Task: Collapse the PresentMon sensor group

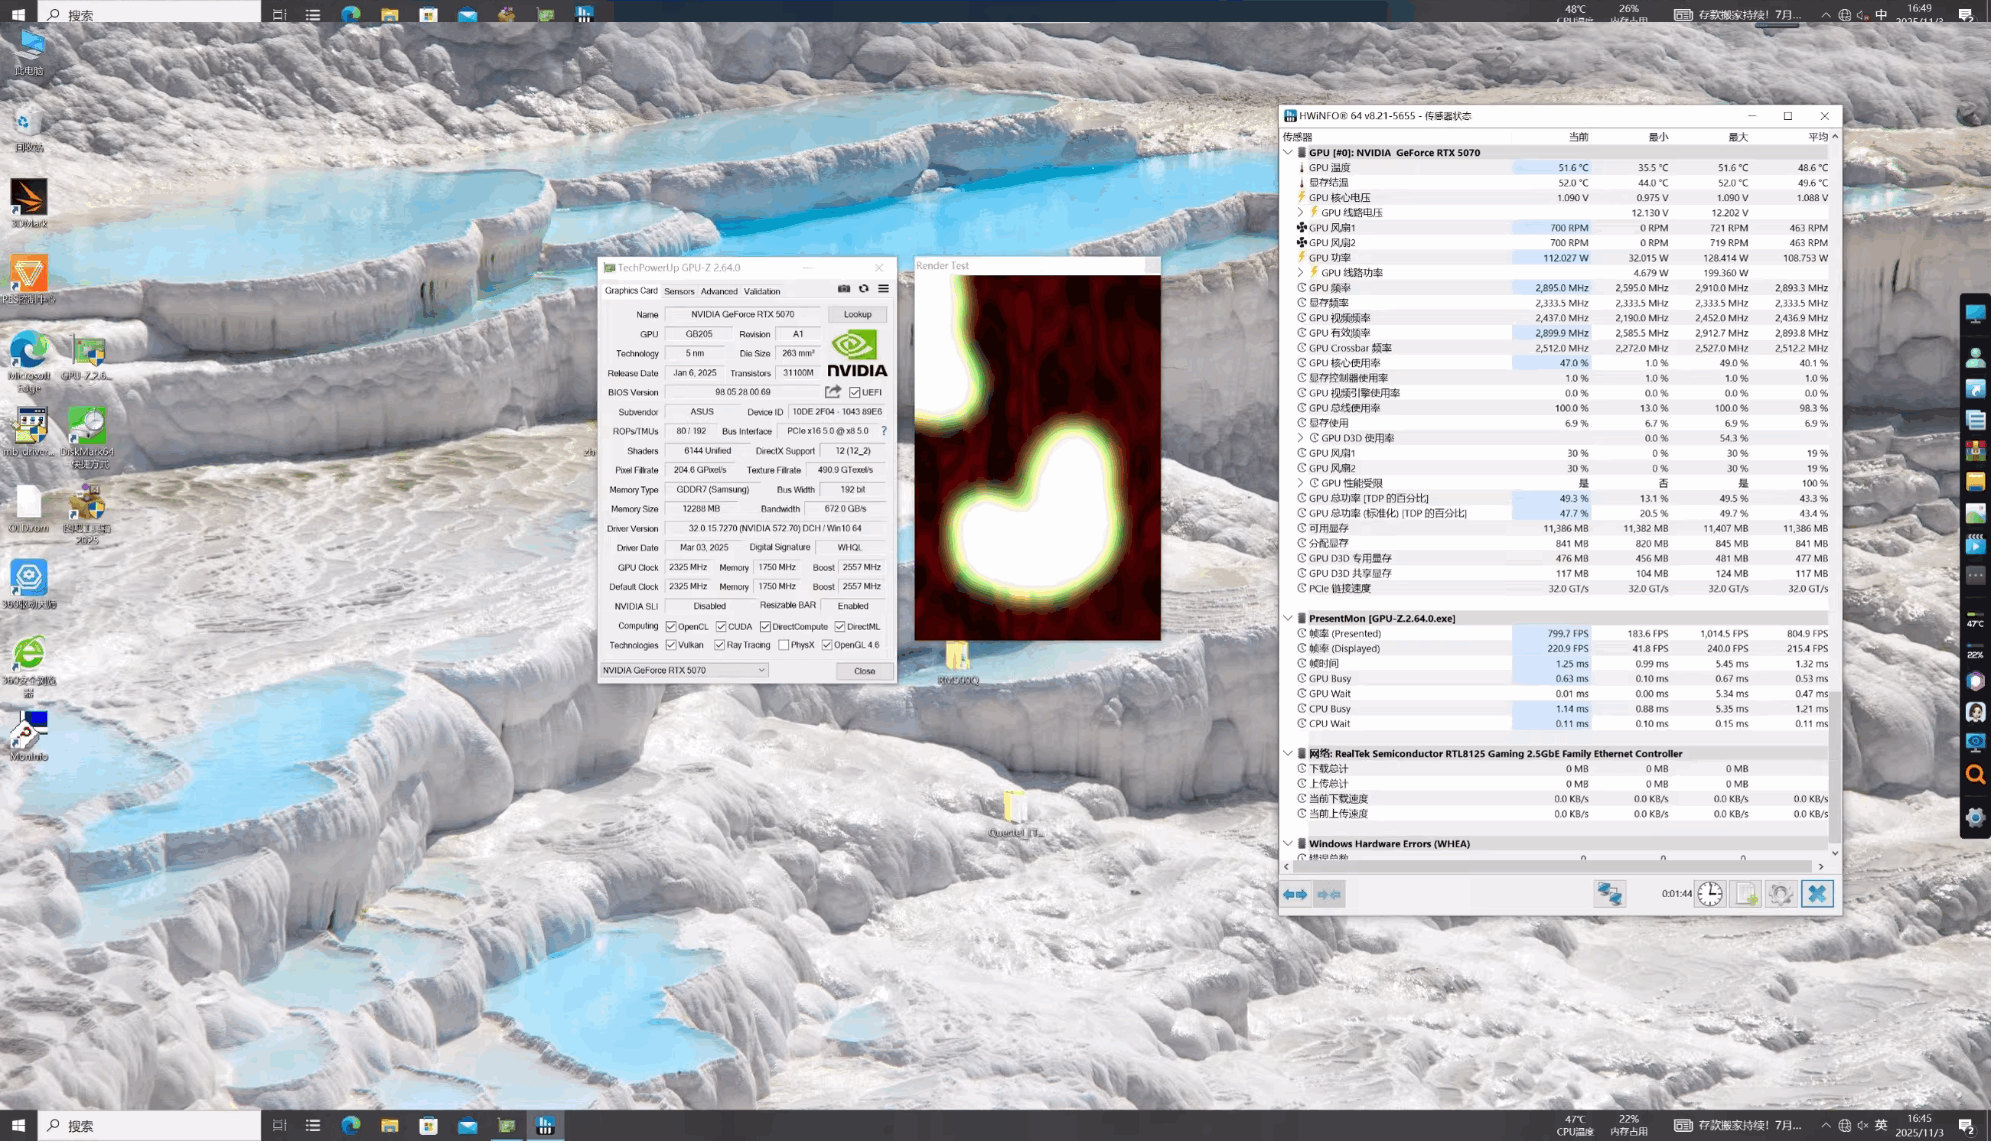Action: 1288,619
